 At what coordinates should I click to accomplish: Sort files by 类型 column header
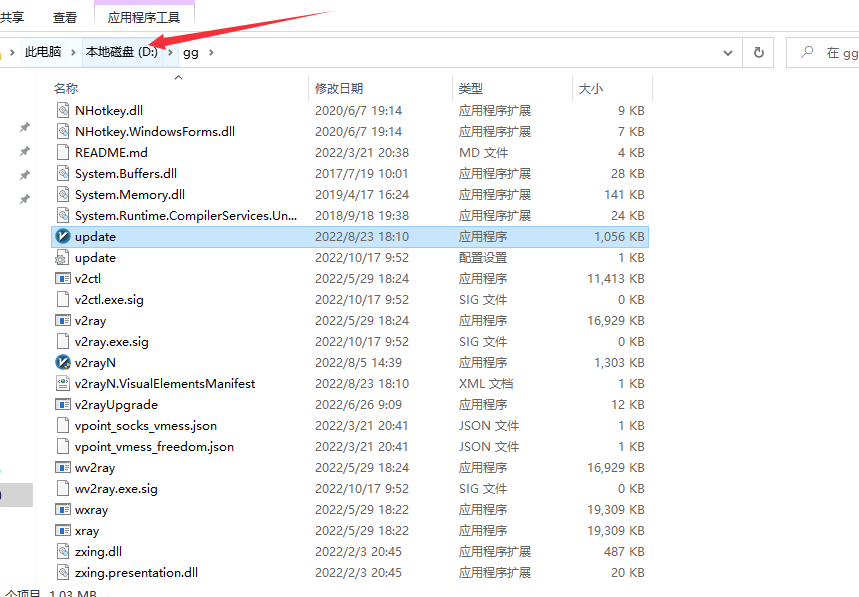coord(471,88)
